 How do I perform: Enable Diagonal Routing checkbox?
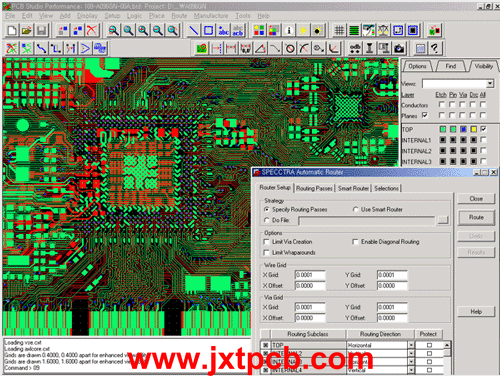pyautogui.click(x=355, y=242)
